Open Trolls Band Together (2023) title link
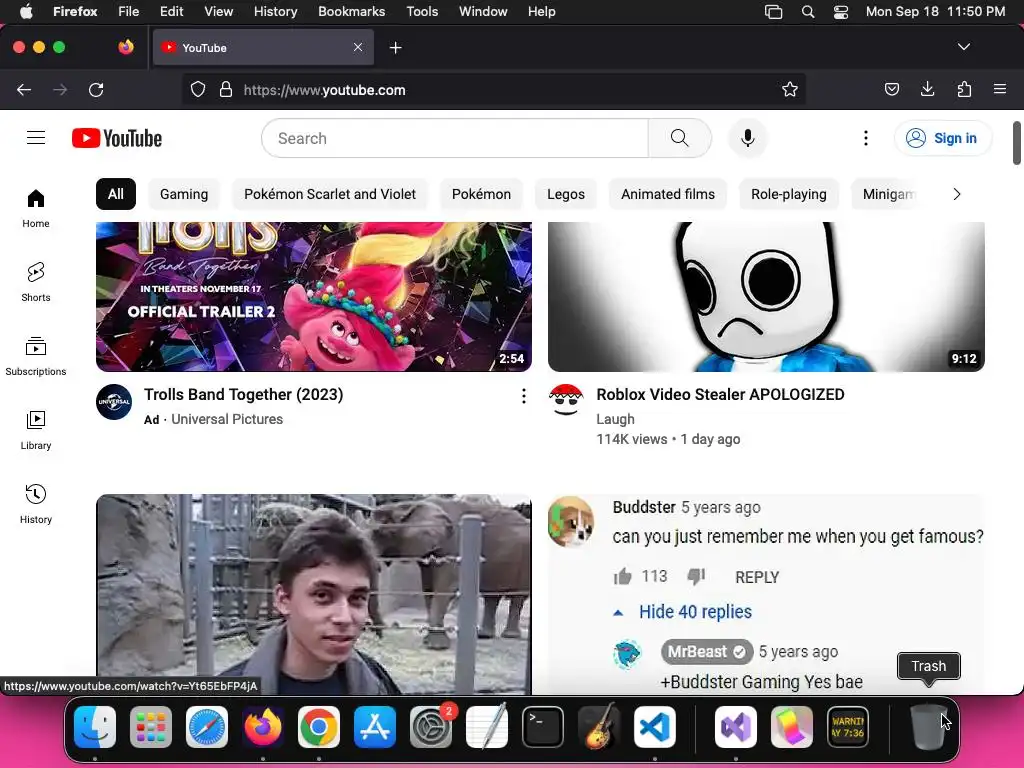Image resolution: width=1024 pixels, height=768 pixels. coord(244,394)
